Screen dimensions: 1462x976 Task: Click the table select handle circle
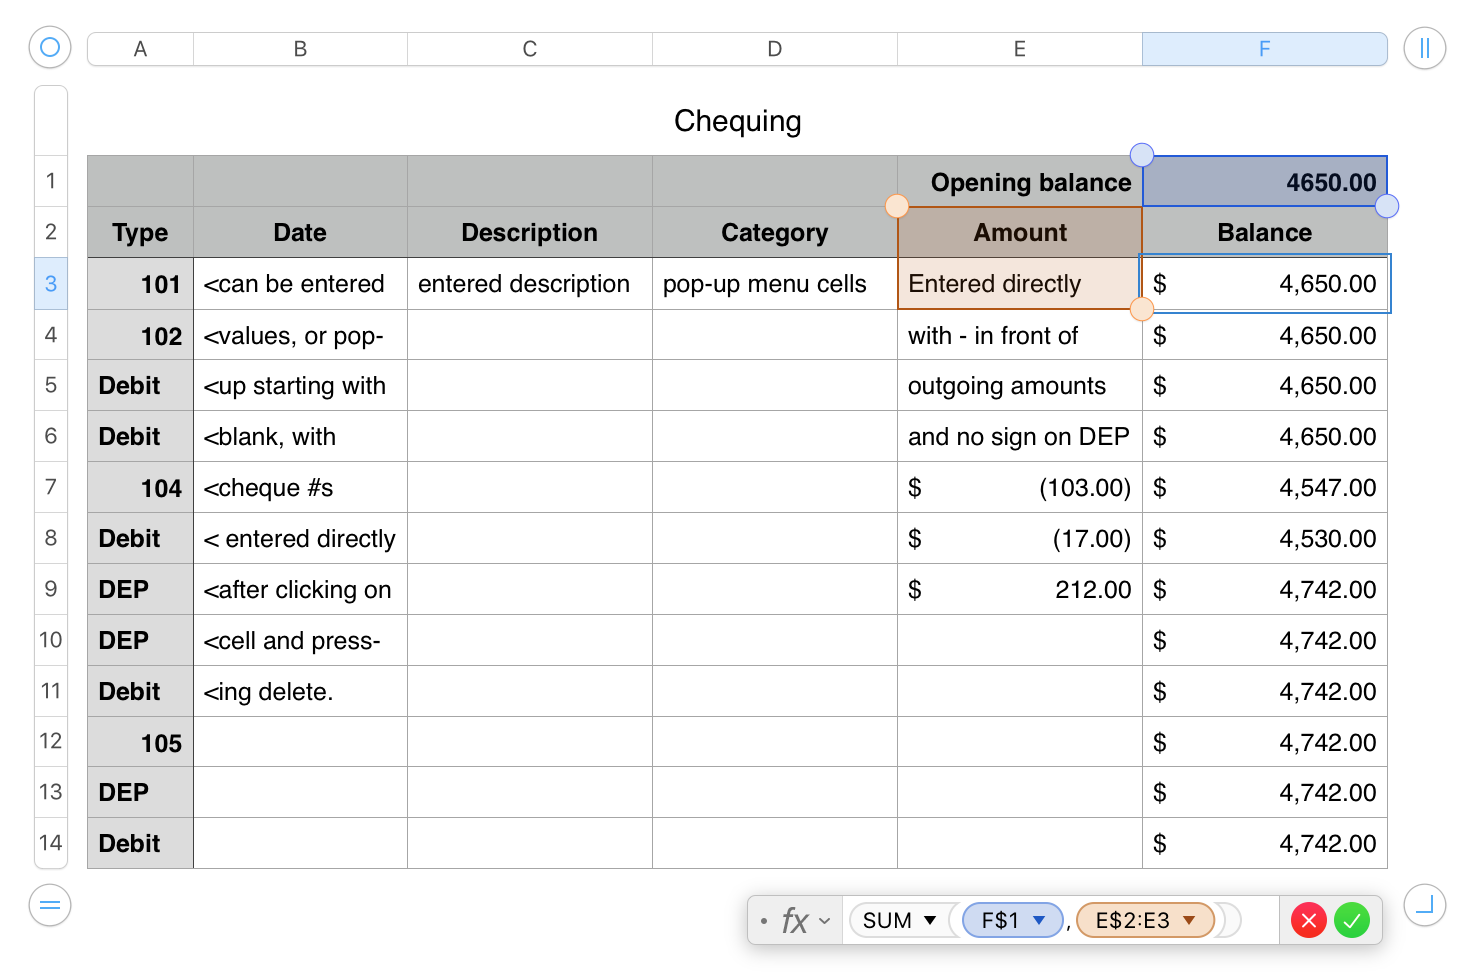pyautogui.click(x=50, y=47)
